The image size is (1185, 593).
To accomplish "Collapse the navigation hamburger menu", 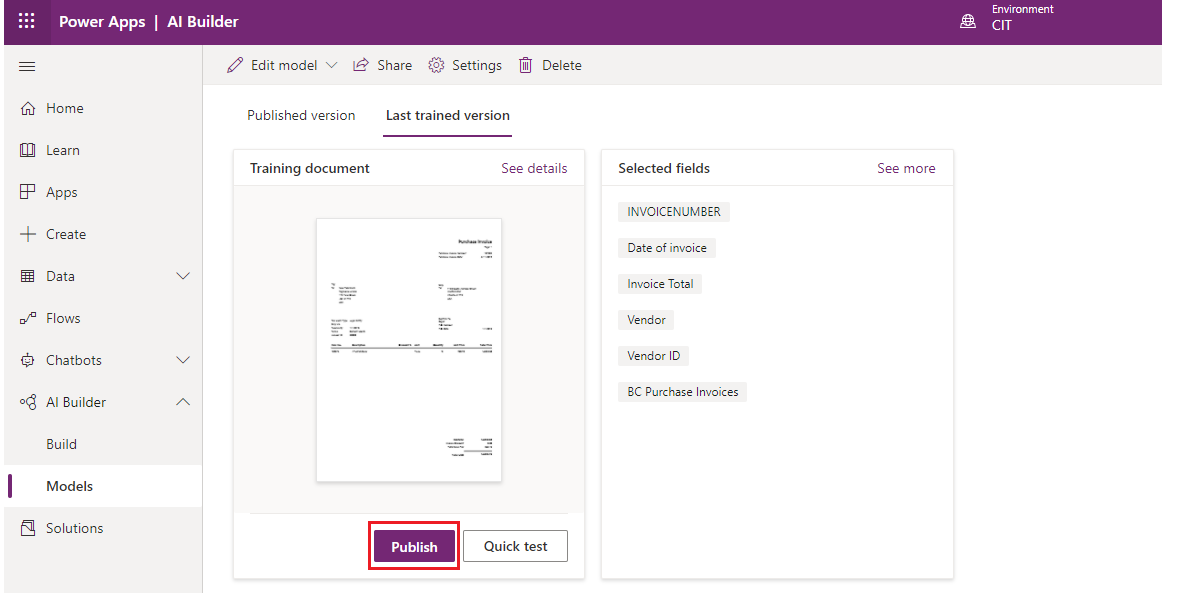I will [x=27, y=66].
